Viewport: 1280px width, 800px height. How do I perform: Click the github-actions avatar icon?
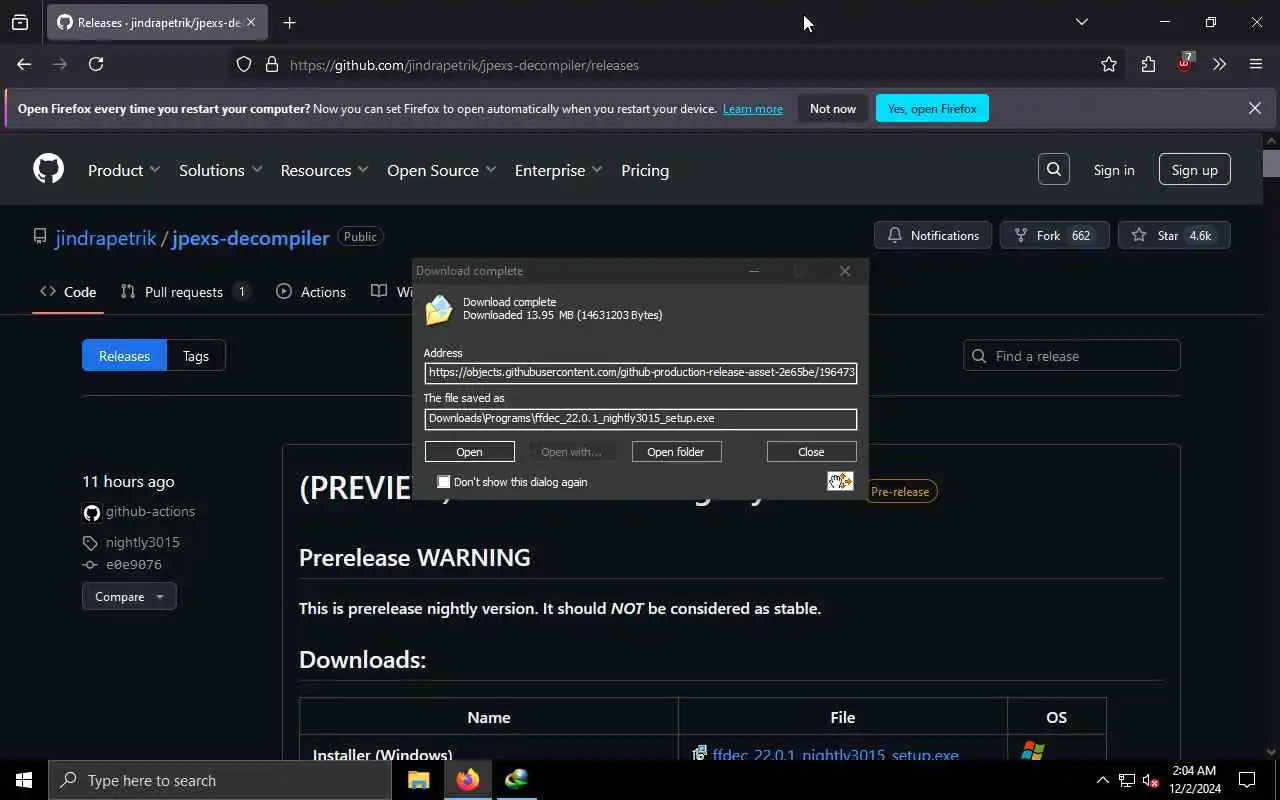click(92, 512)
